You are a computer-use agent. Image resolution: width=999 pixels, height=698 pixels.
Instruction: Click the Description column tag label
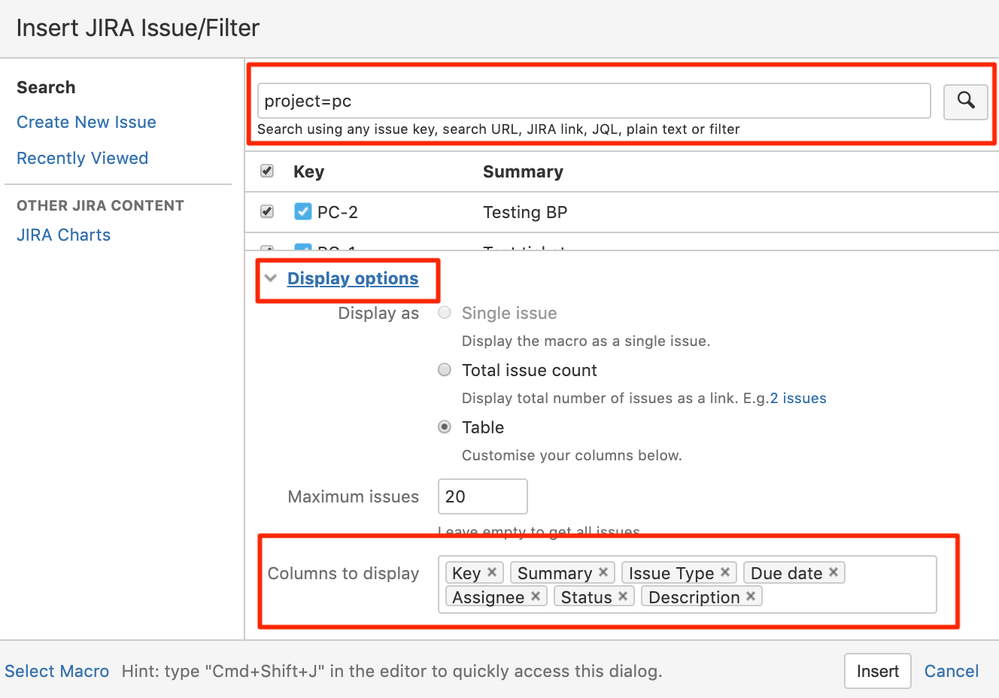694,597
